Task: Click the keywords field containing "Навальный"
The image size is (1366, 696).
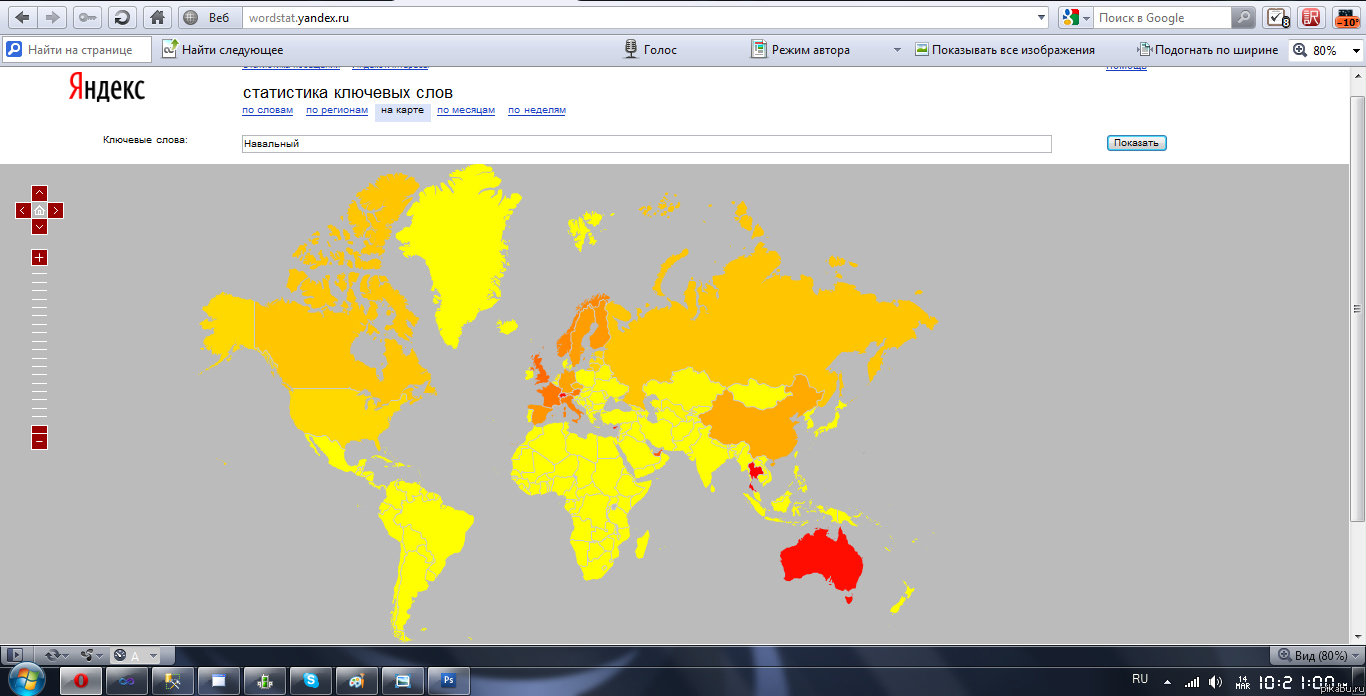Action: (646, 144)
